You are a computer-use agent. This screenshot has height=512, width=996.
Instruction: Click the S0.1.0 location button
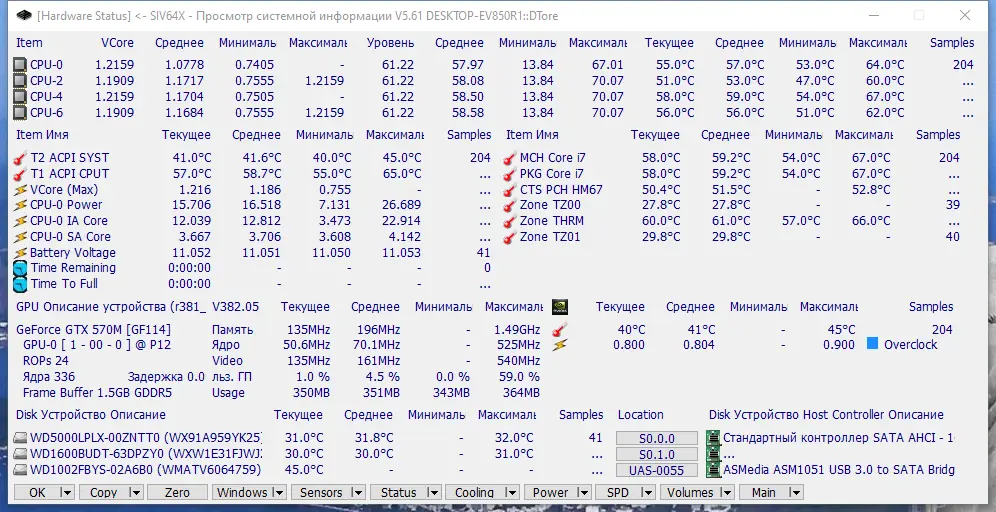pos(657,454)
